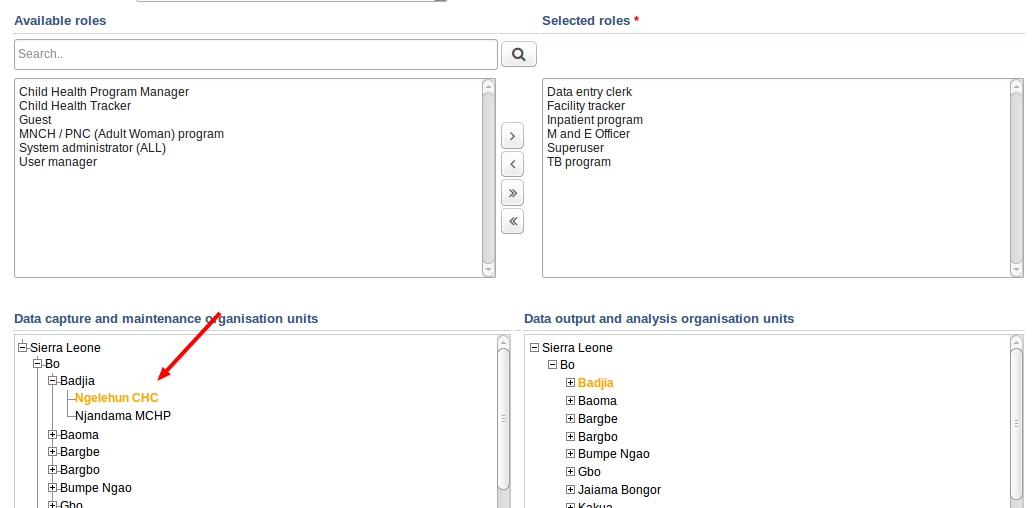
Task: Click the double right arrow move-all button
Action: (512, 193)
